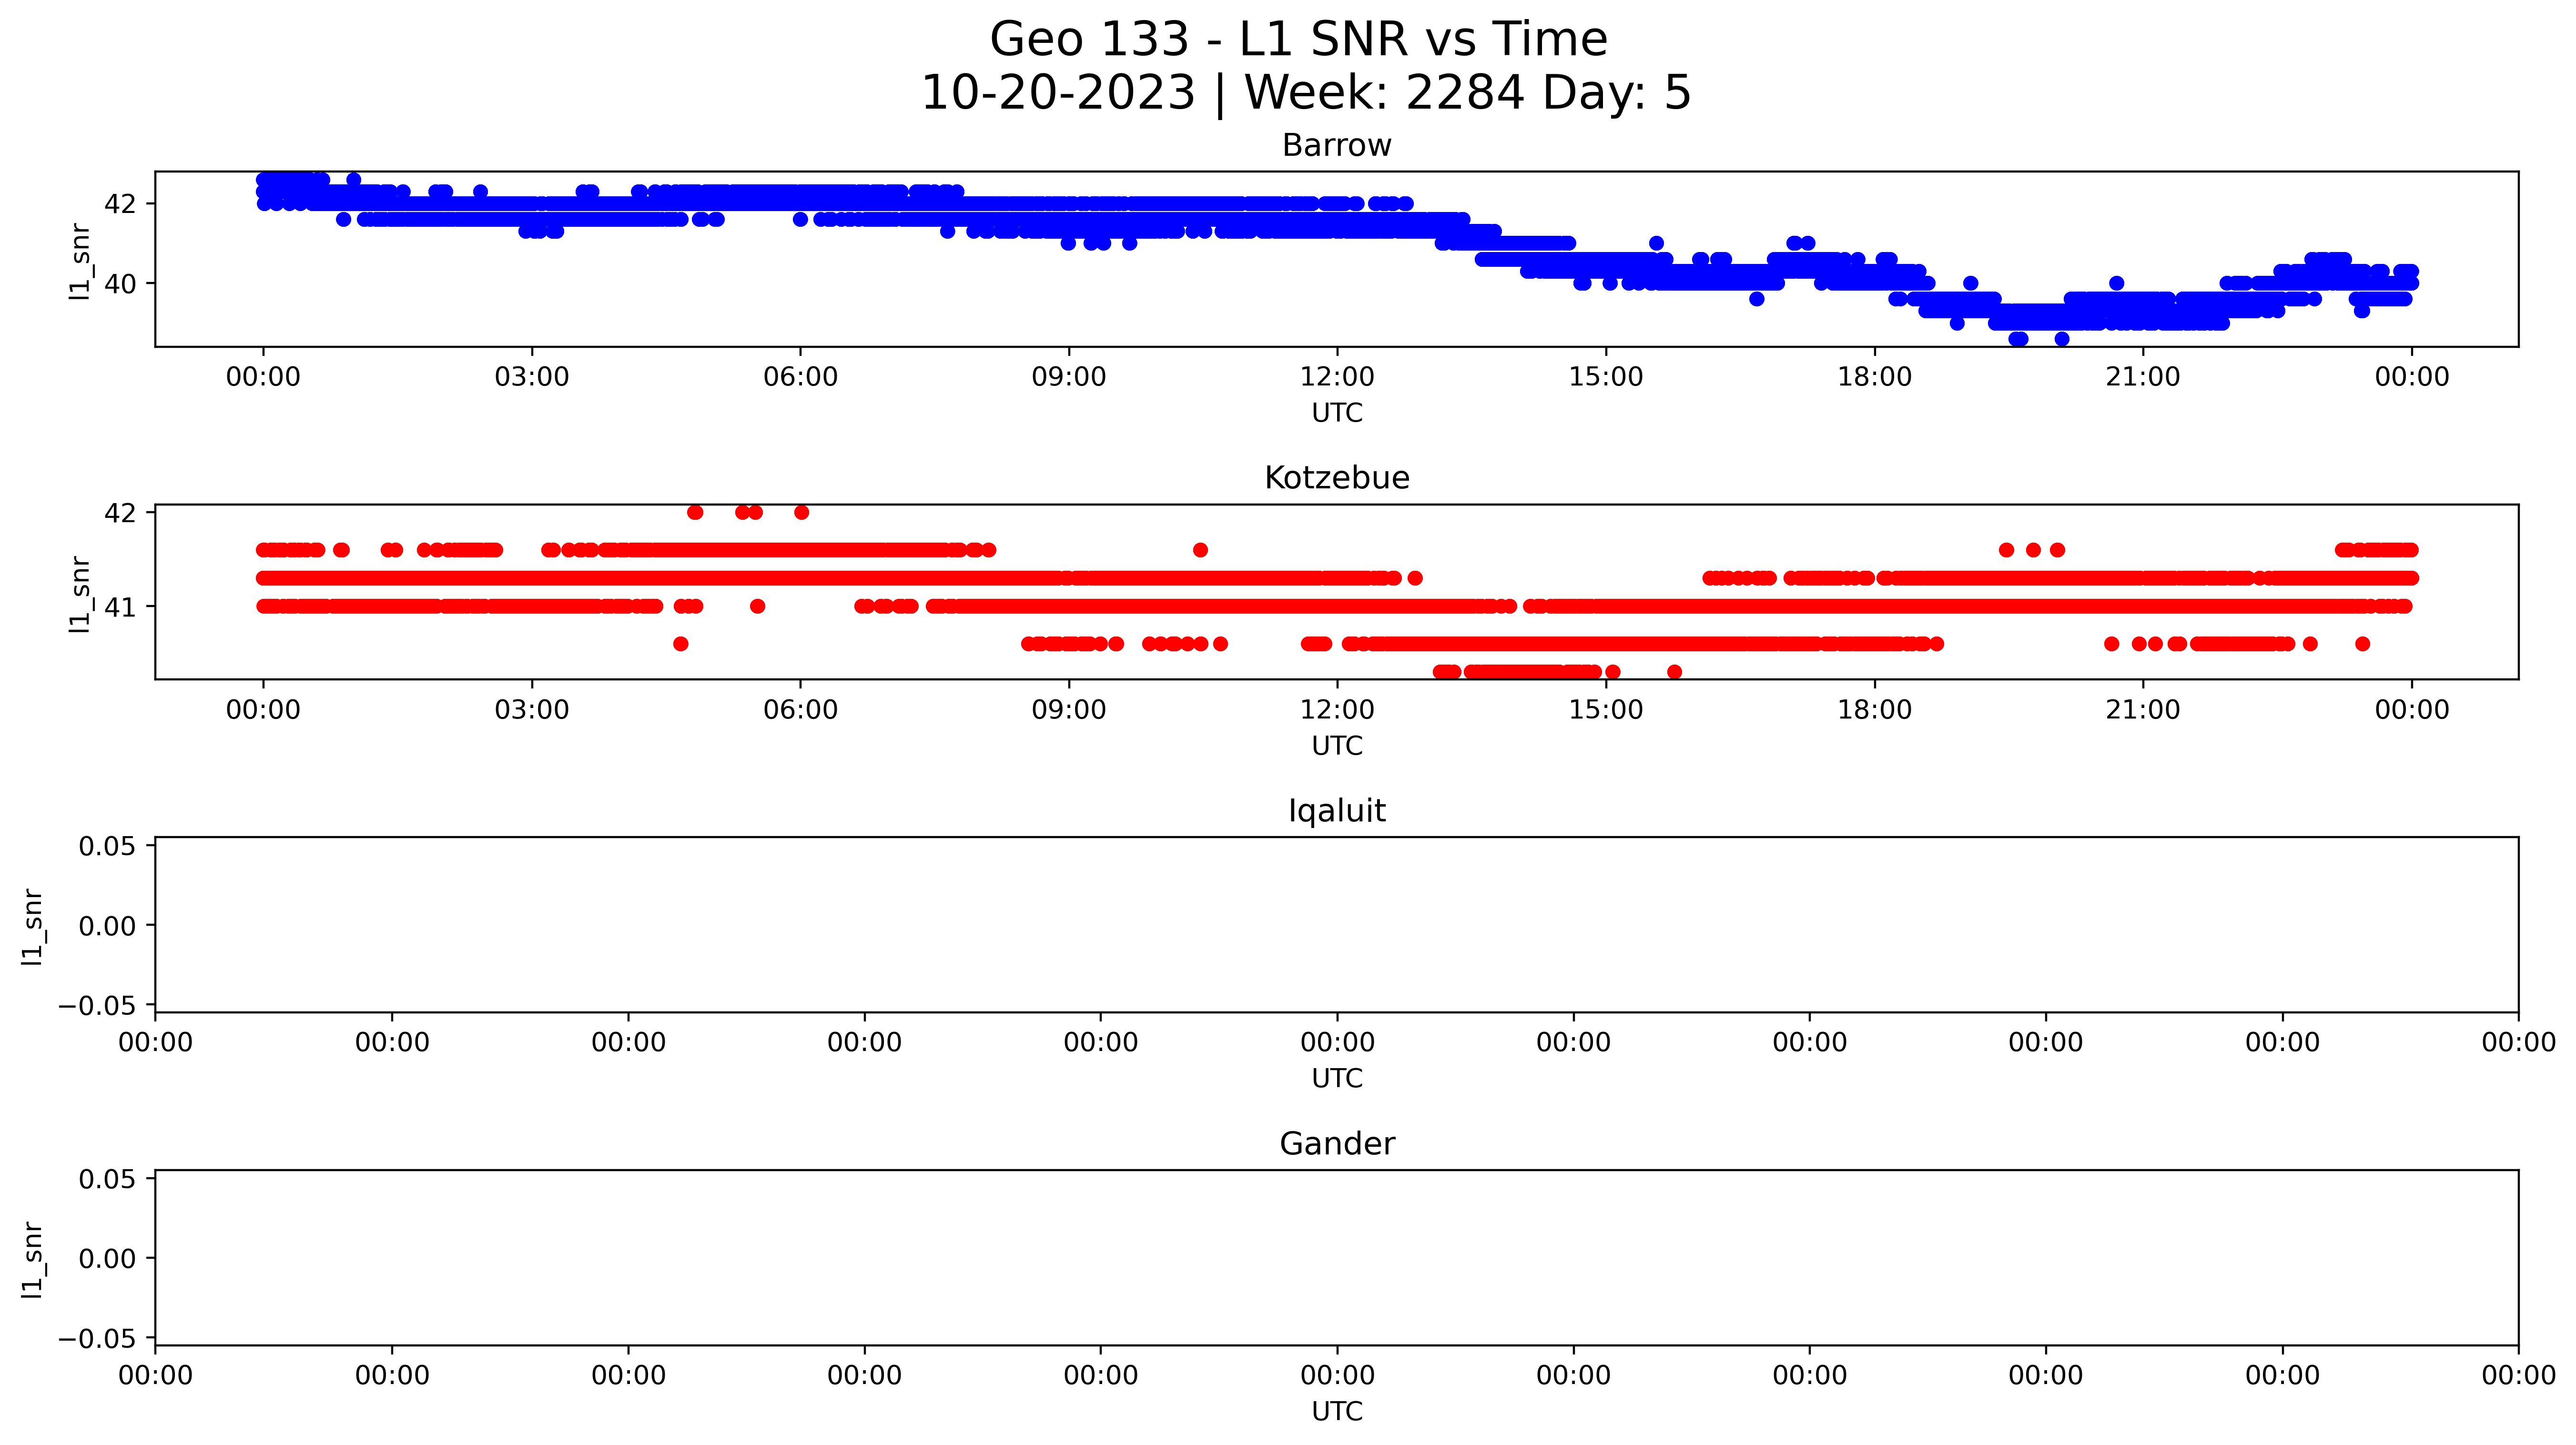The image size is (2576, 1445).
Task: Click the '06:00' x-tick on Barrow plot
Action: [x=800, y=377]
